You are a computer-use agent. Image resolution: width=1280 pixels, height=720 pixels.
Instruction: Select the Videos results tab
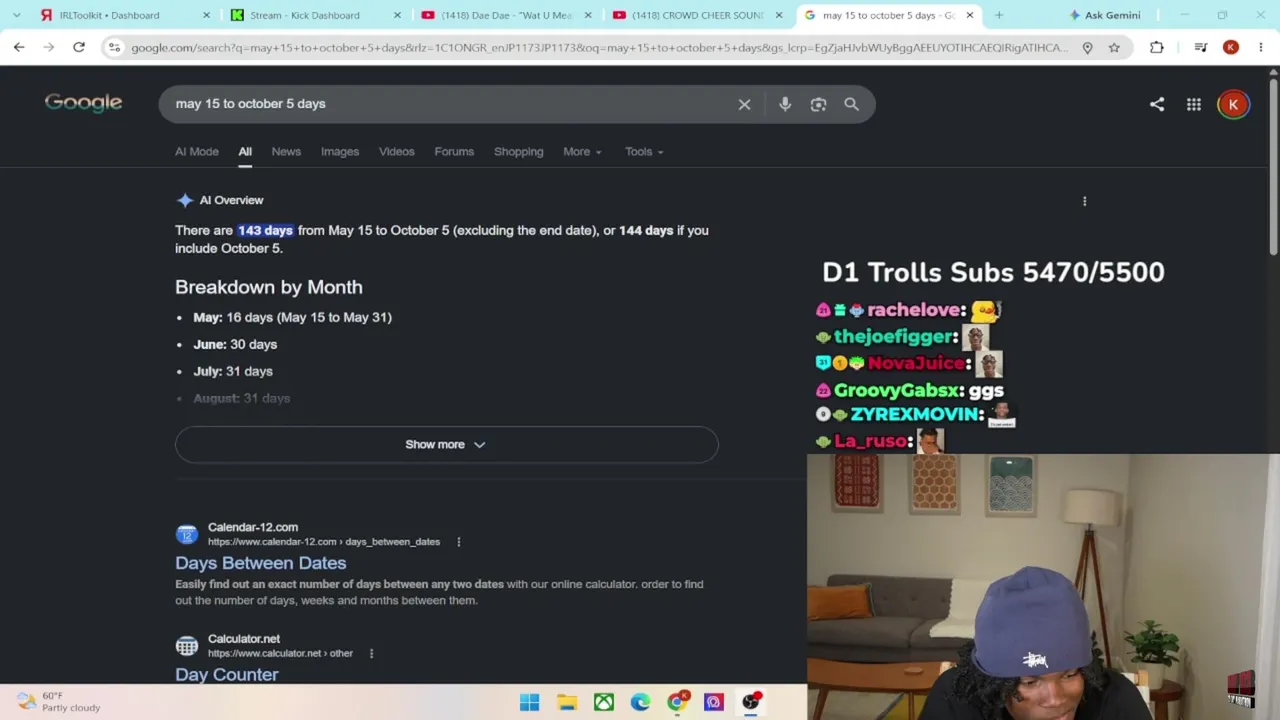397,152
